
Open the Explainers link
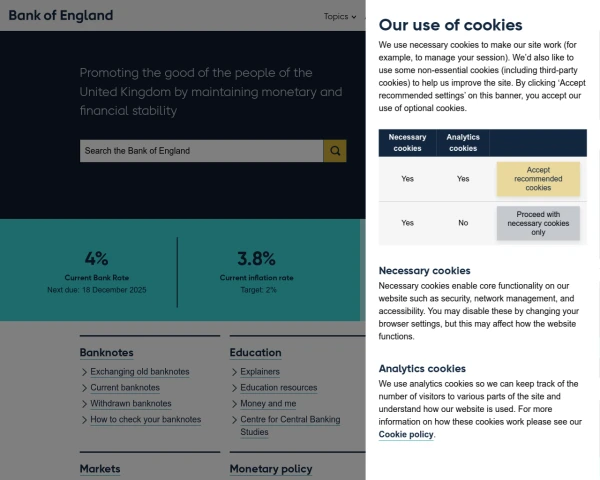tap(260, 372)
